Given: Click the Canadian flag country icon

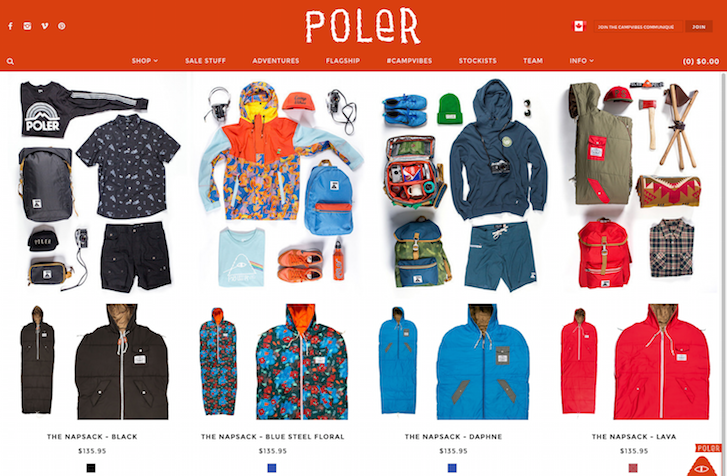Looking at the screenshot, I should pyautogui.click(x=578, y=26).
